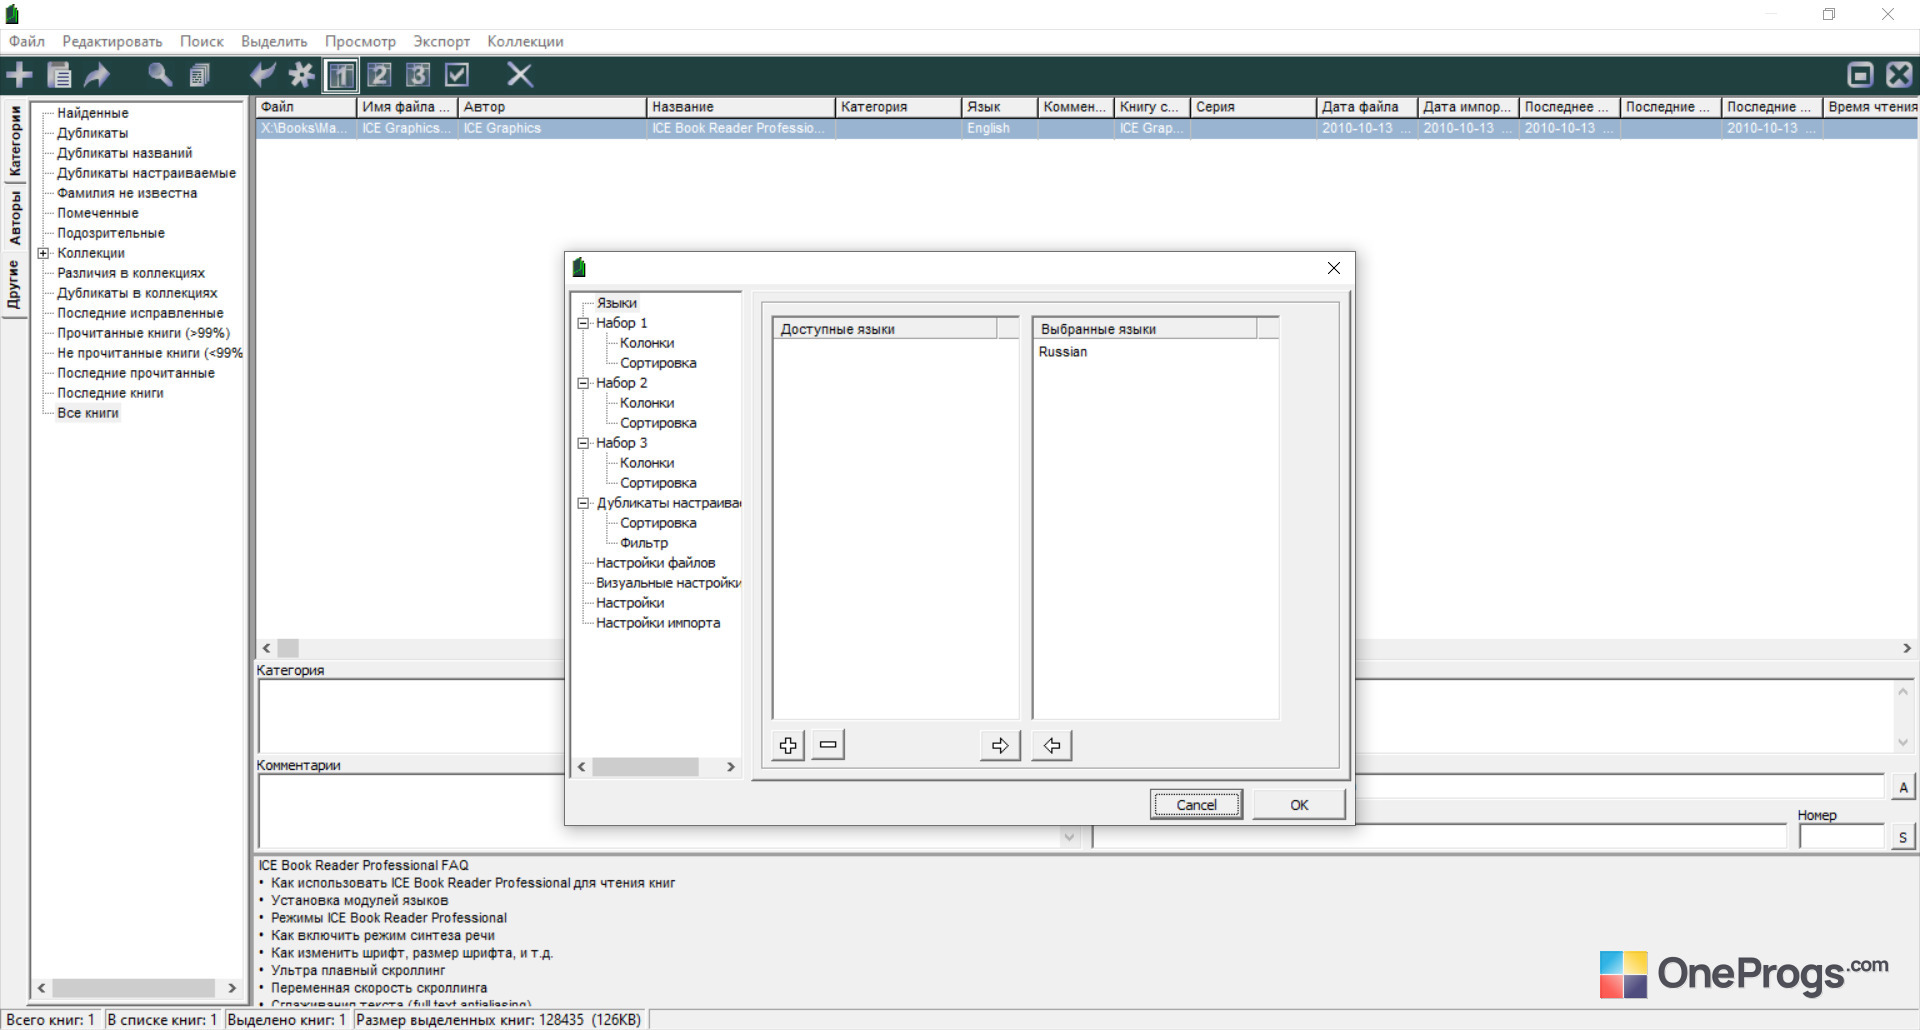Viewport: 1920px width, 1030px height.
Task: Click the plus icon in the main toolbar
Action: [19, 75]
